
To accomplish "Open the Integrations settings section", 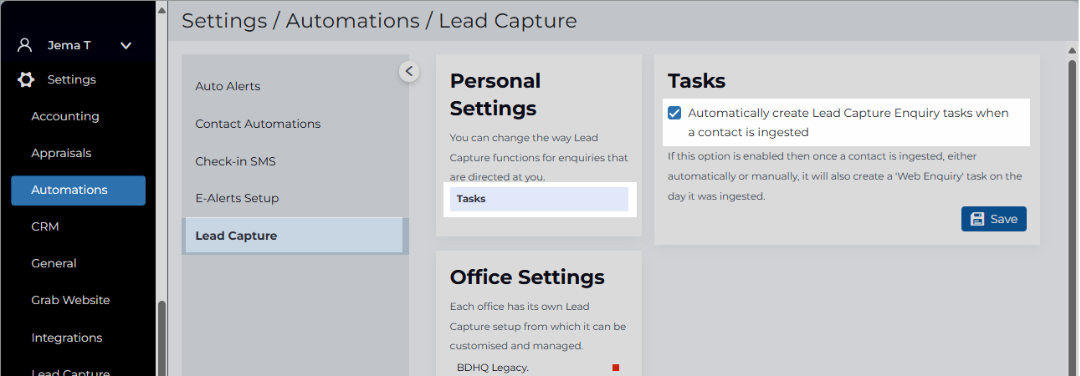I will [x=67, y=337].
